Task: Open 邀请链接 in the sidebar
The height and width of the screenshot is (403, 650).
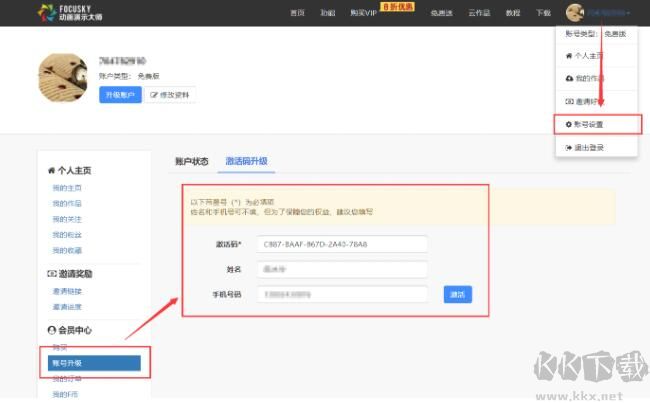Action: coord(67,291)
